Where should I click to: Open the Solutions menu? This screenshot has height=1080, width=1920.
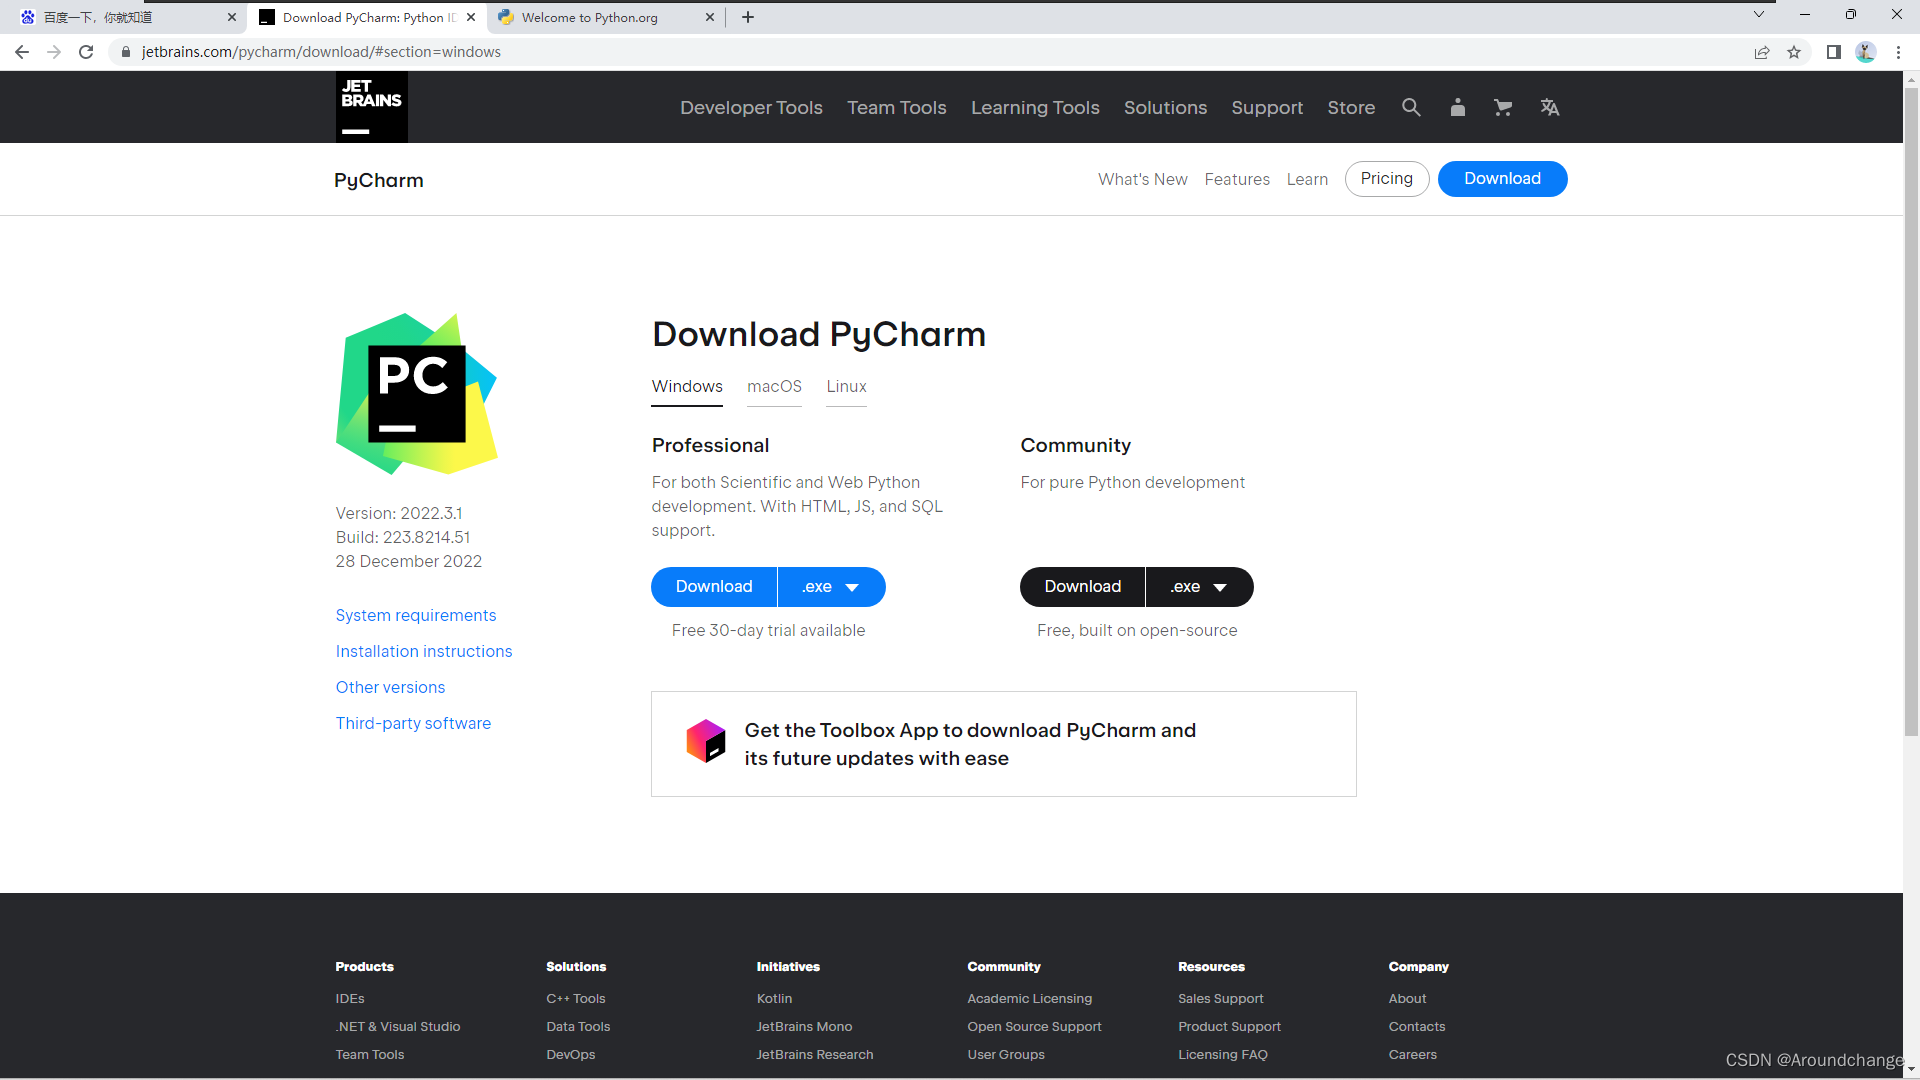(x=1165, y=107)
